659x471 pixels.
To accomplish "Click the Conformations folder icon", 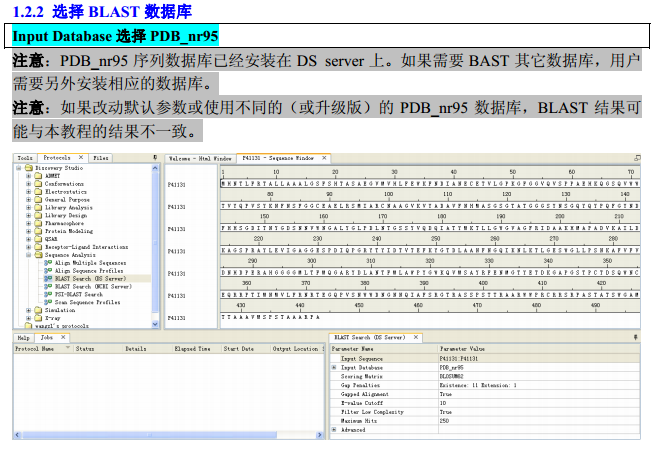I will (38, 184).
